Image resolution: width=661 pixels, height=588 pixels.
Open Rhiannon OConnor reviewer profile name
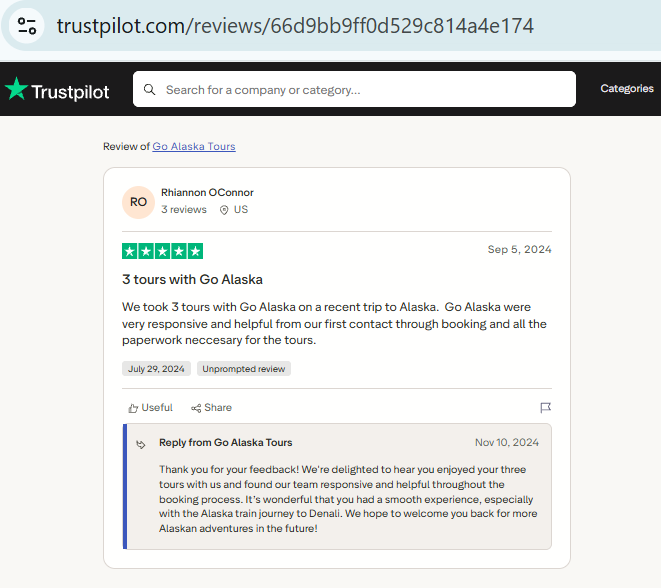click(x=207, y=193)
